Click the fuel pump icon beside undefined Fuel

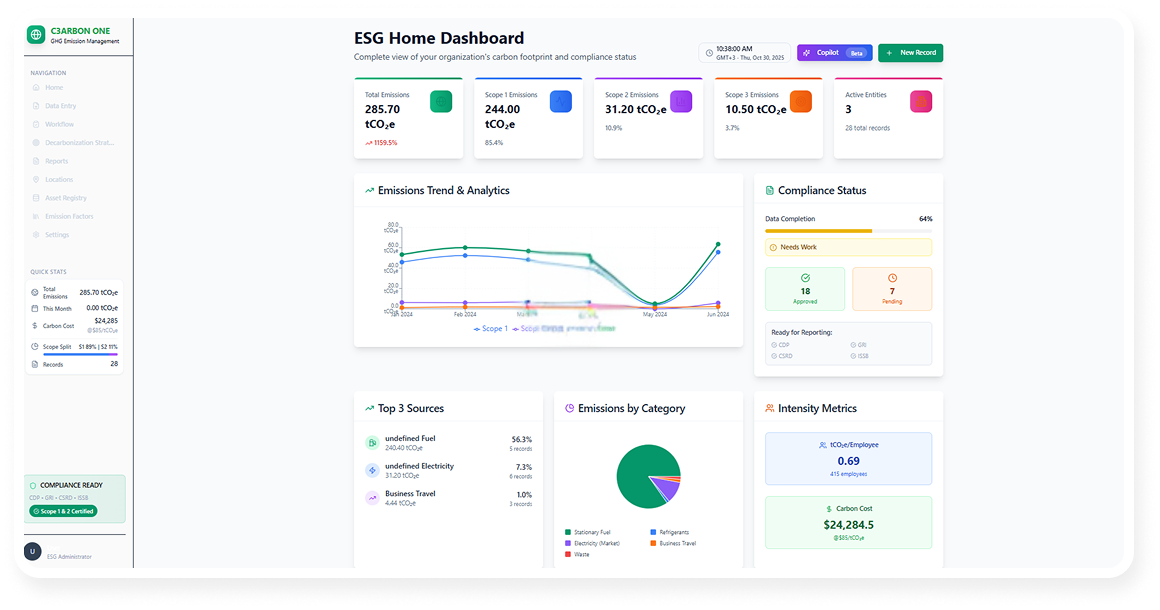(372, 442)
